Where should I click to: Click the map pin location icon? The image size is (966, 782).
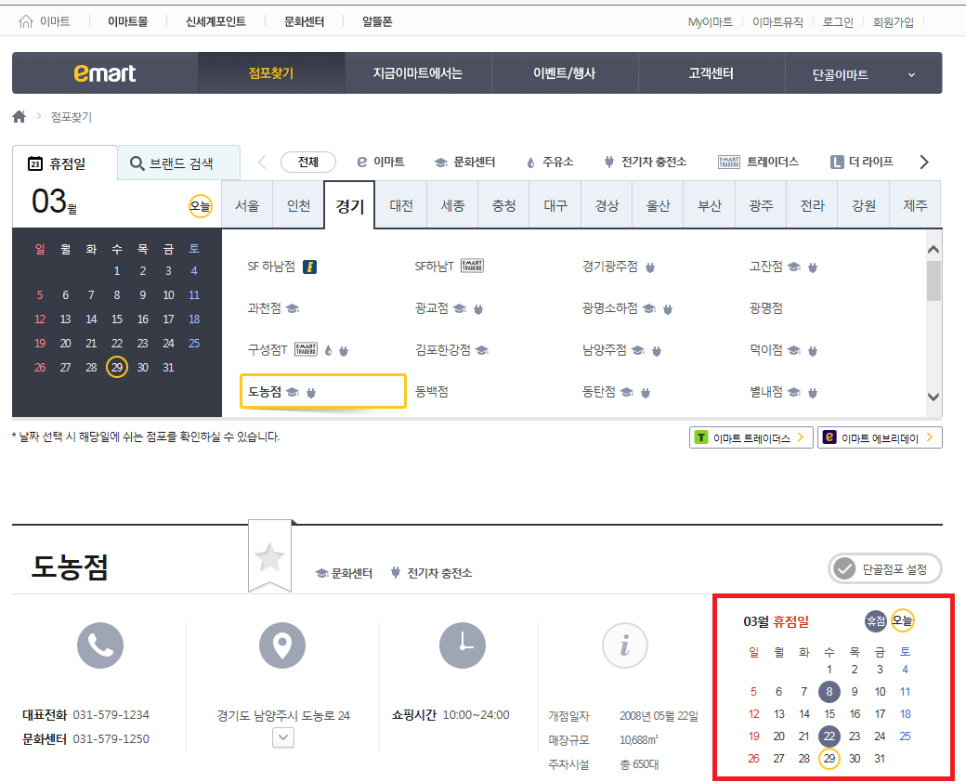[x=282, y=645]
